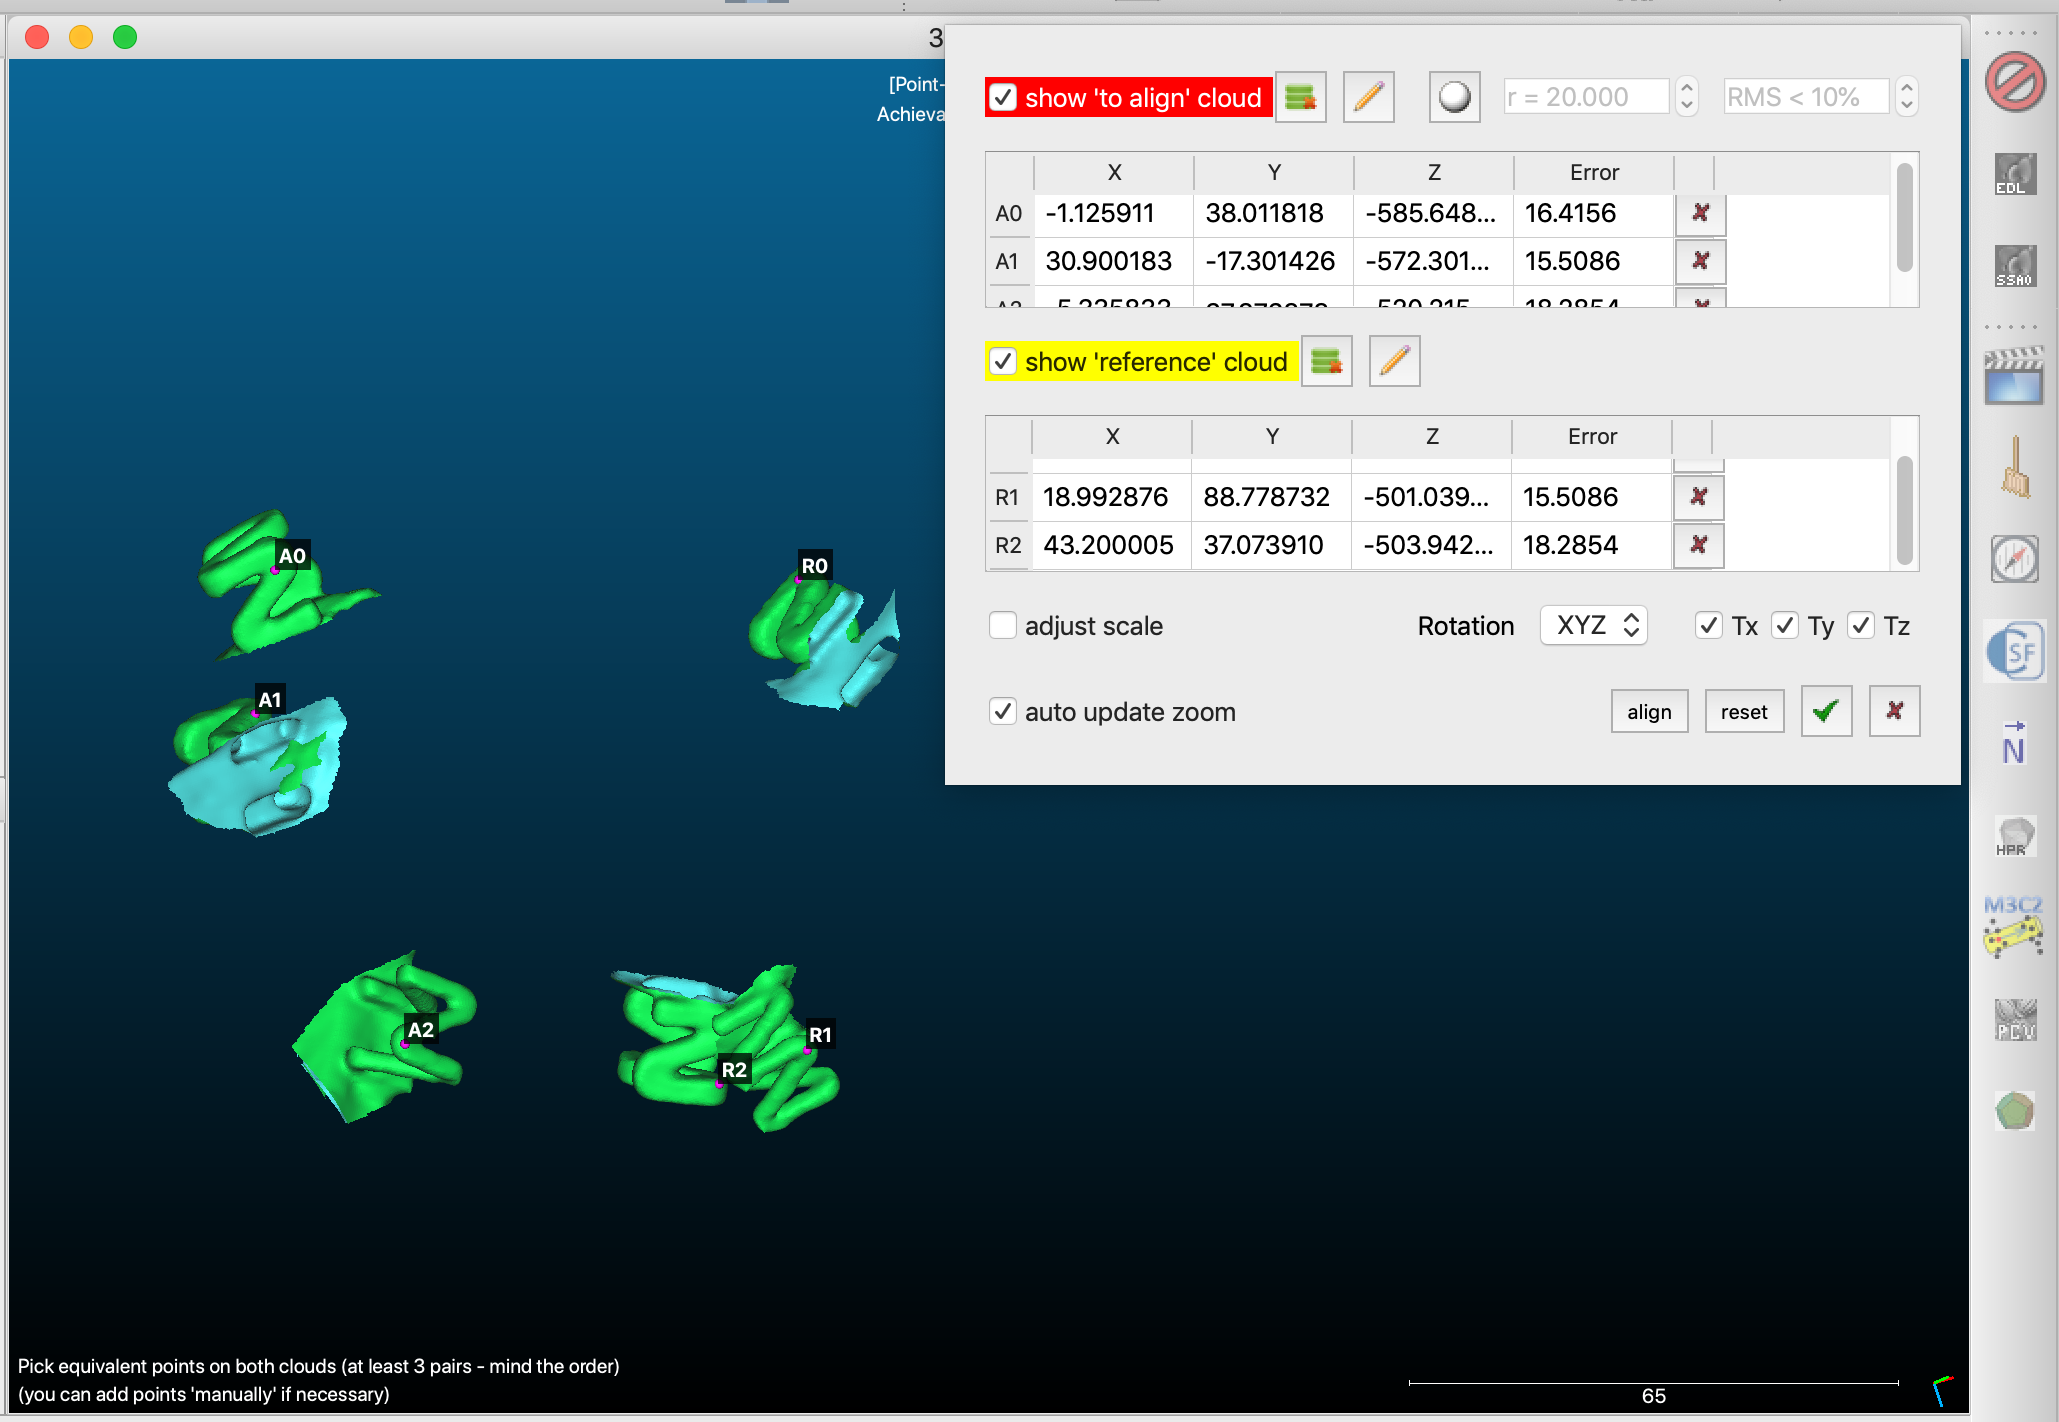Click the aligned points table scrollbar
The width and height of the screenshot is (2059, 1422).
pyautogui.click(x=1905, y=218)
